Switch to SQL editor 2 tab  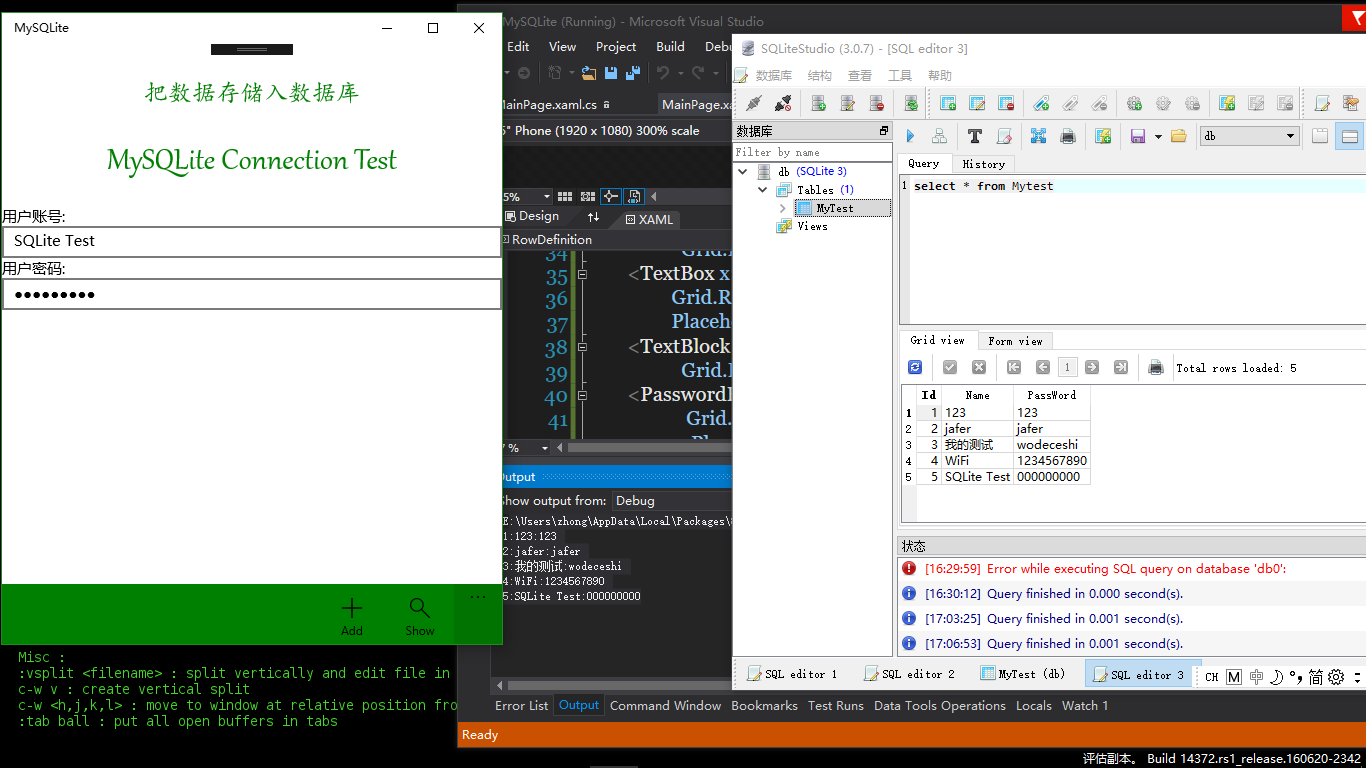coord(910,674)
